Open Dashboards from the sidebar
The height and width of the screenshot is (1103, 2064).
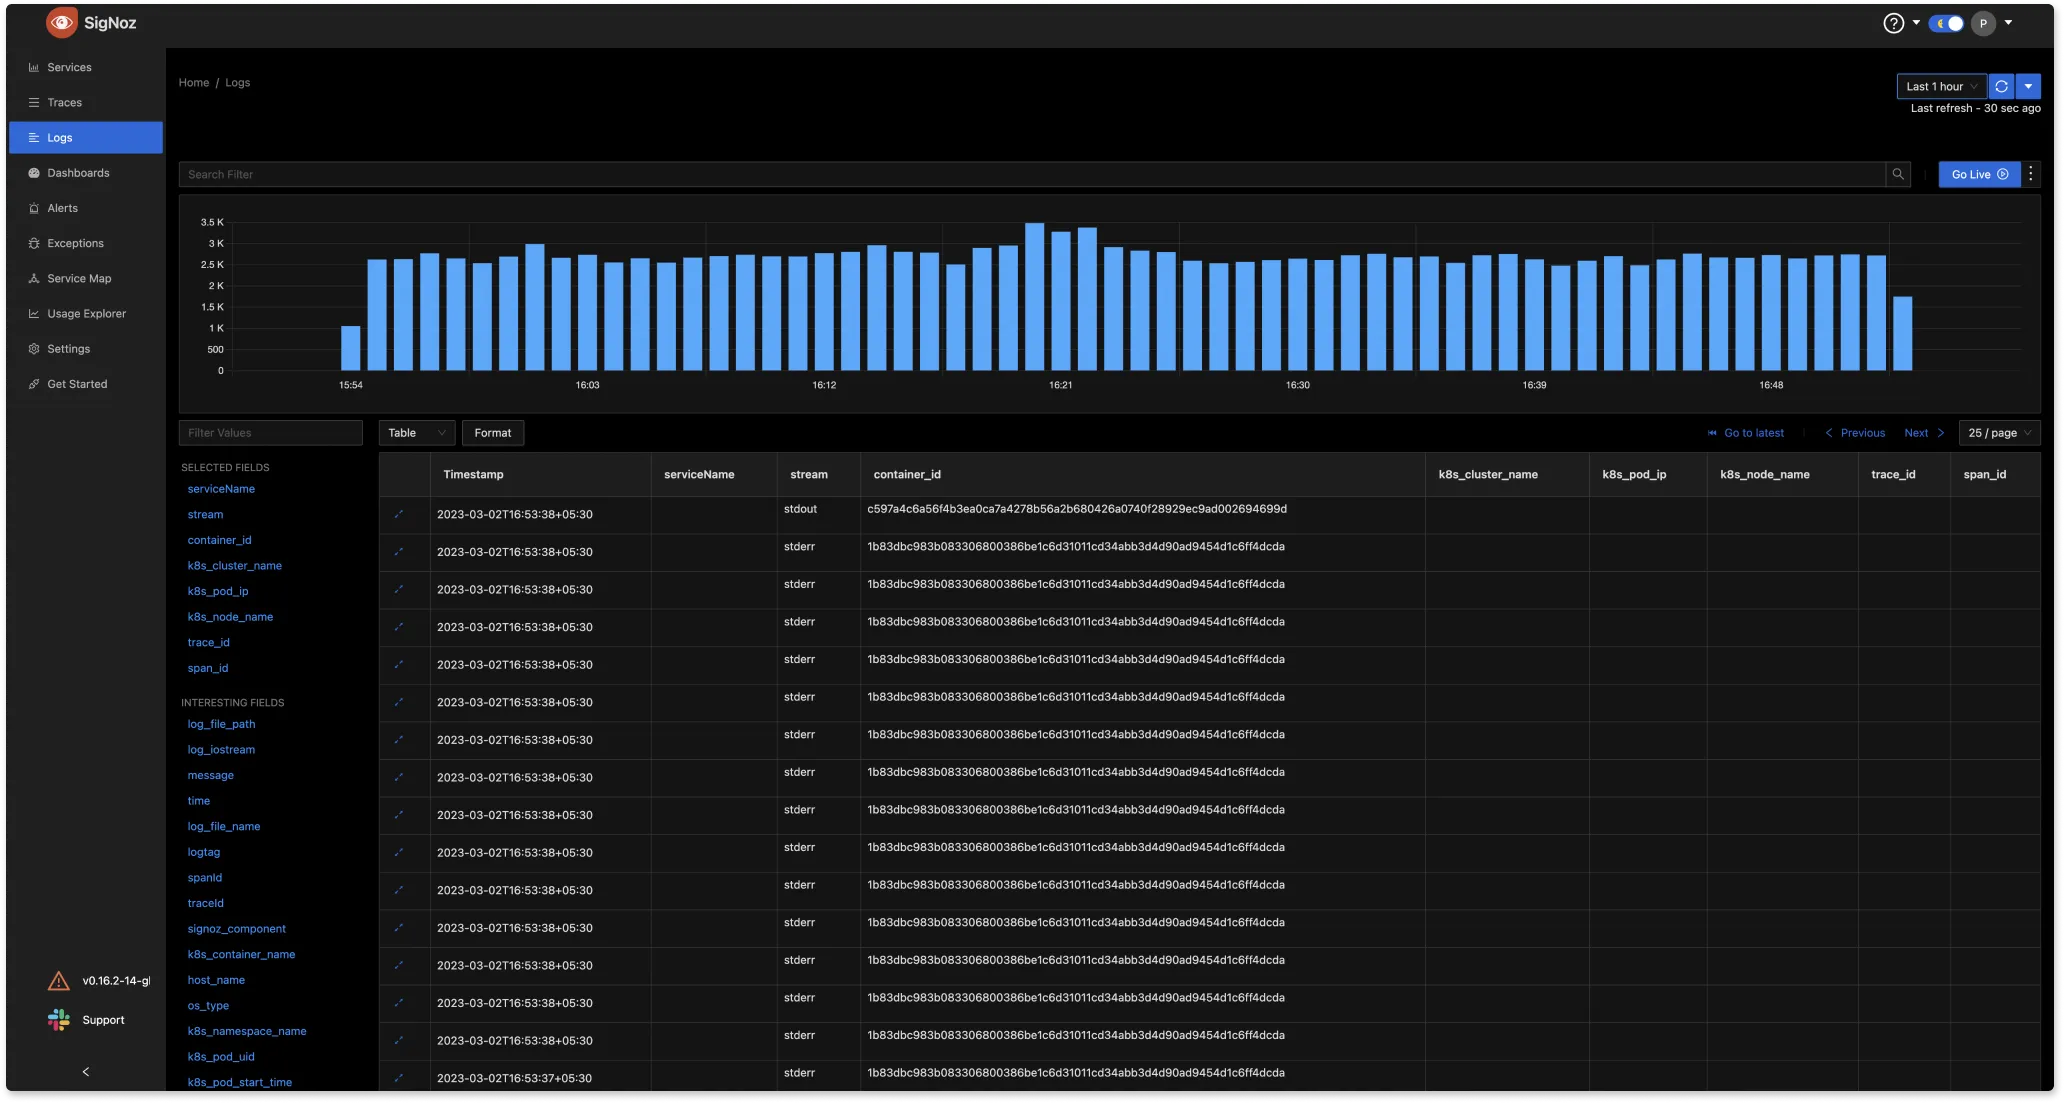pyautogui.click(x=78, y=173)
